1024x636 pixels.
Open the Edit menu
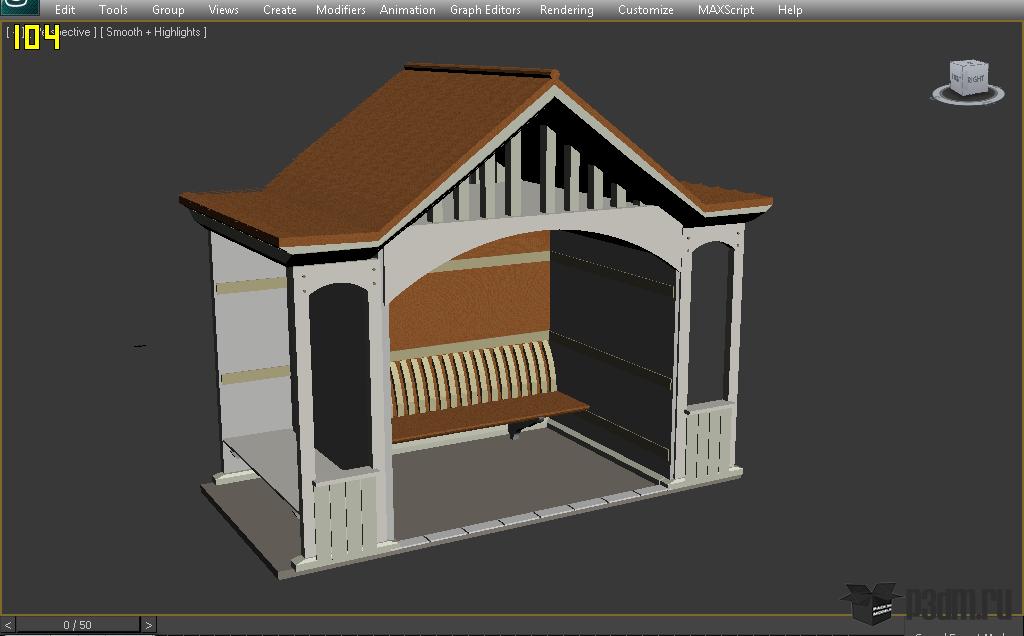[65, 10]
